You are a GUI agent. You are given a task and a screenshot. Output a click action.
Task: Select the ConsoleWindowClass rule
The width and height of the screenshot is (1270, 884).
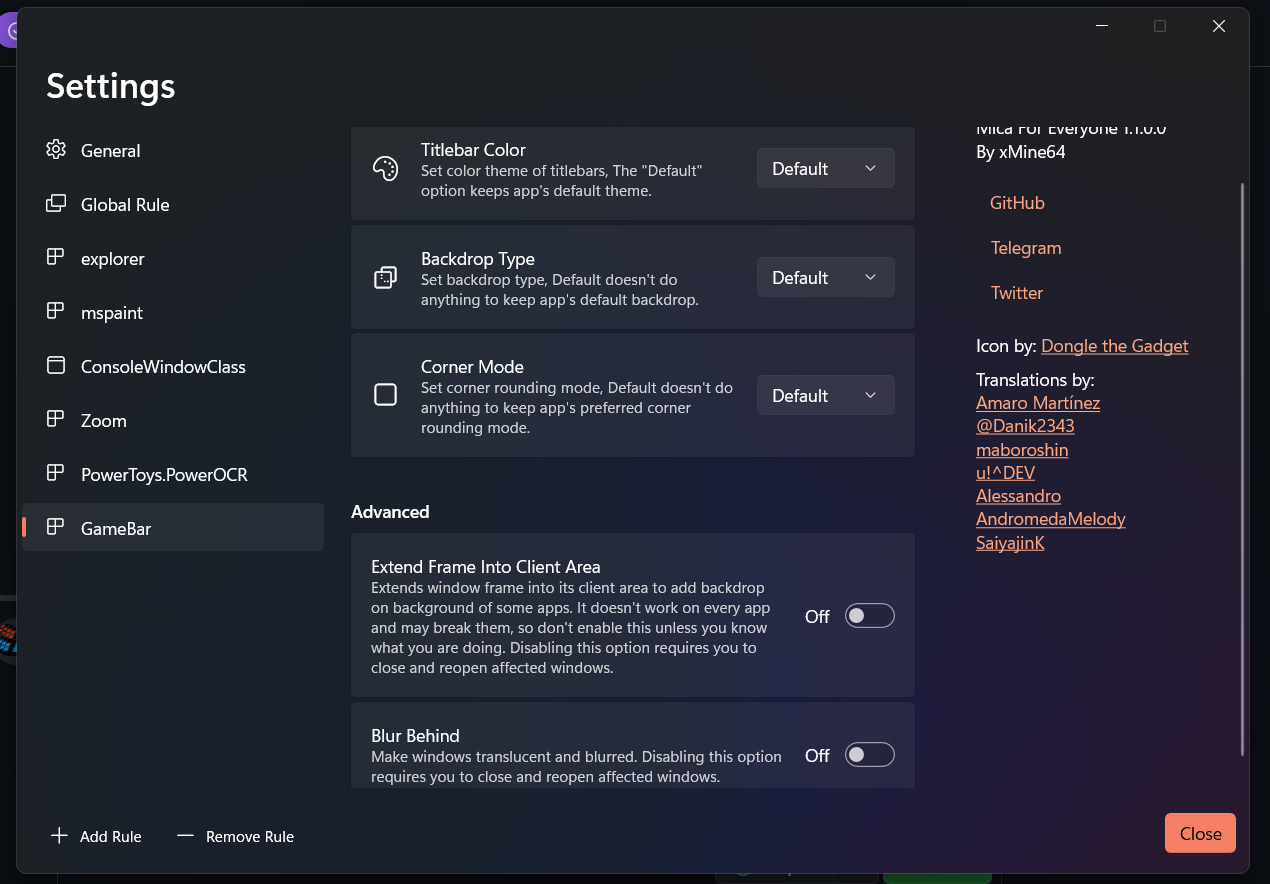point(173,366)
